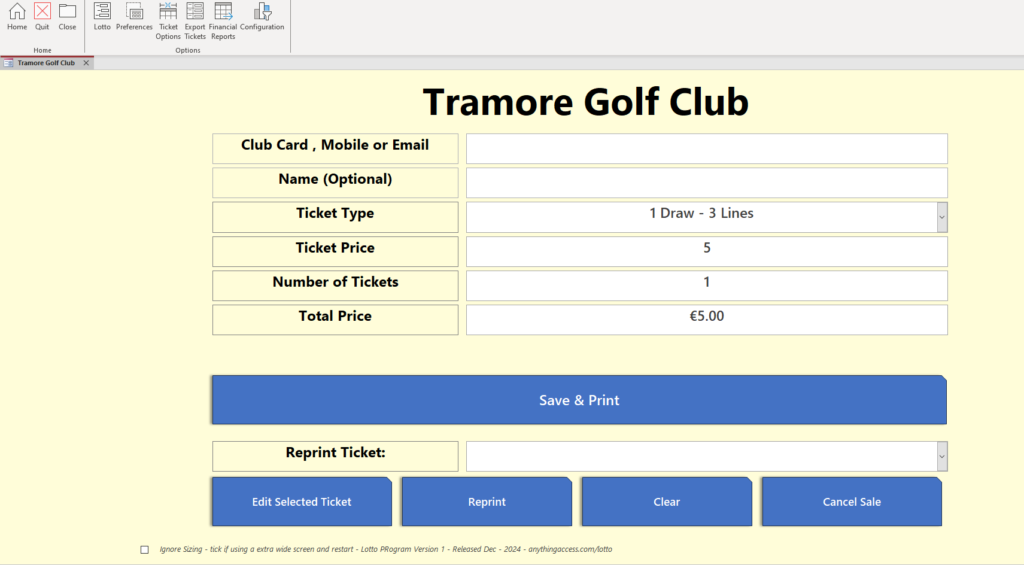
Task: Click the Ticket Price field showing 5
Action: click(707, 251)
